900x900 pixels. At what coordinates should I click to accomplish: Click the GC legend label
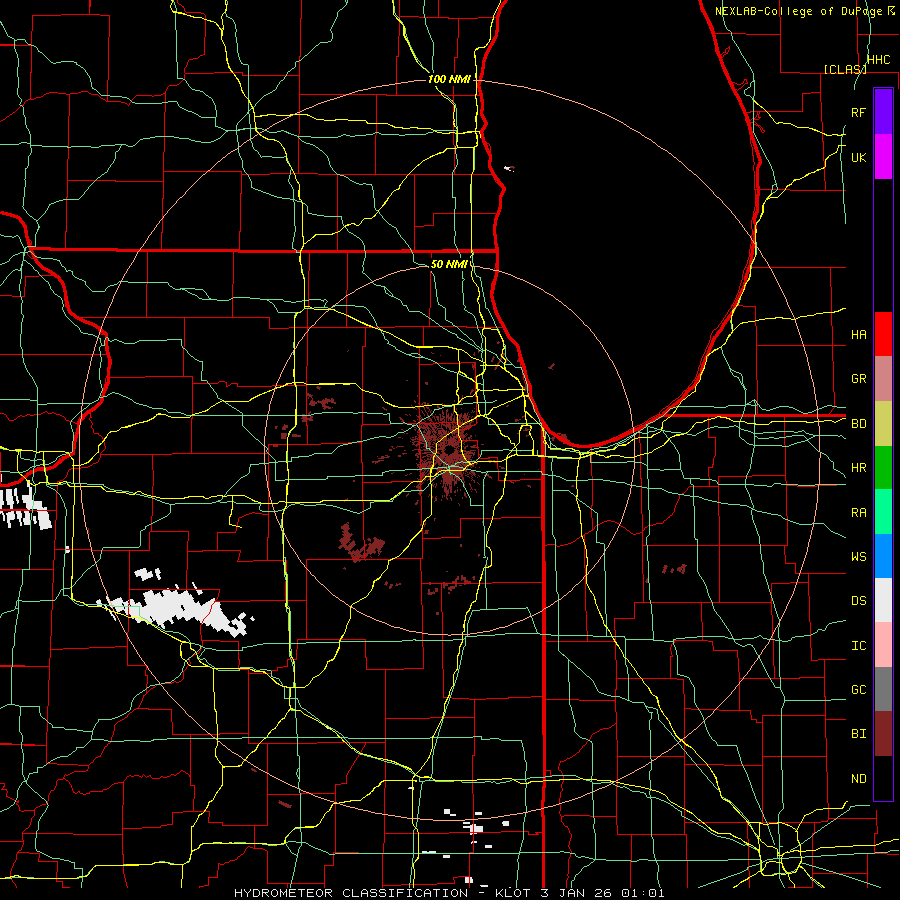coord(858,690)
